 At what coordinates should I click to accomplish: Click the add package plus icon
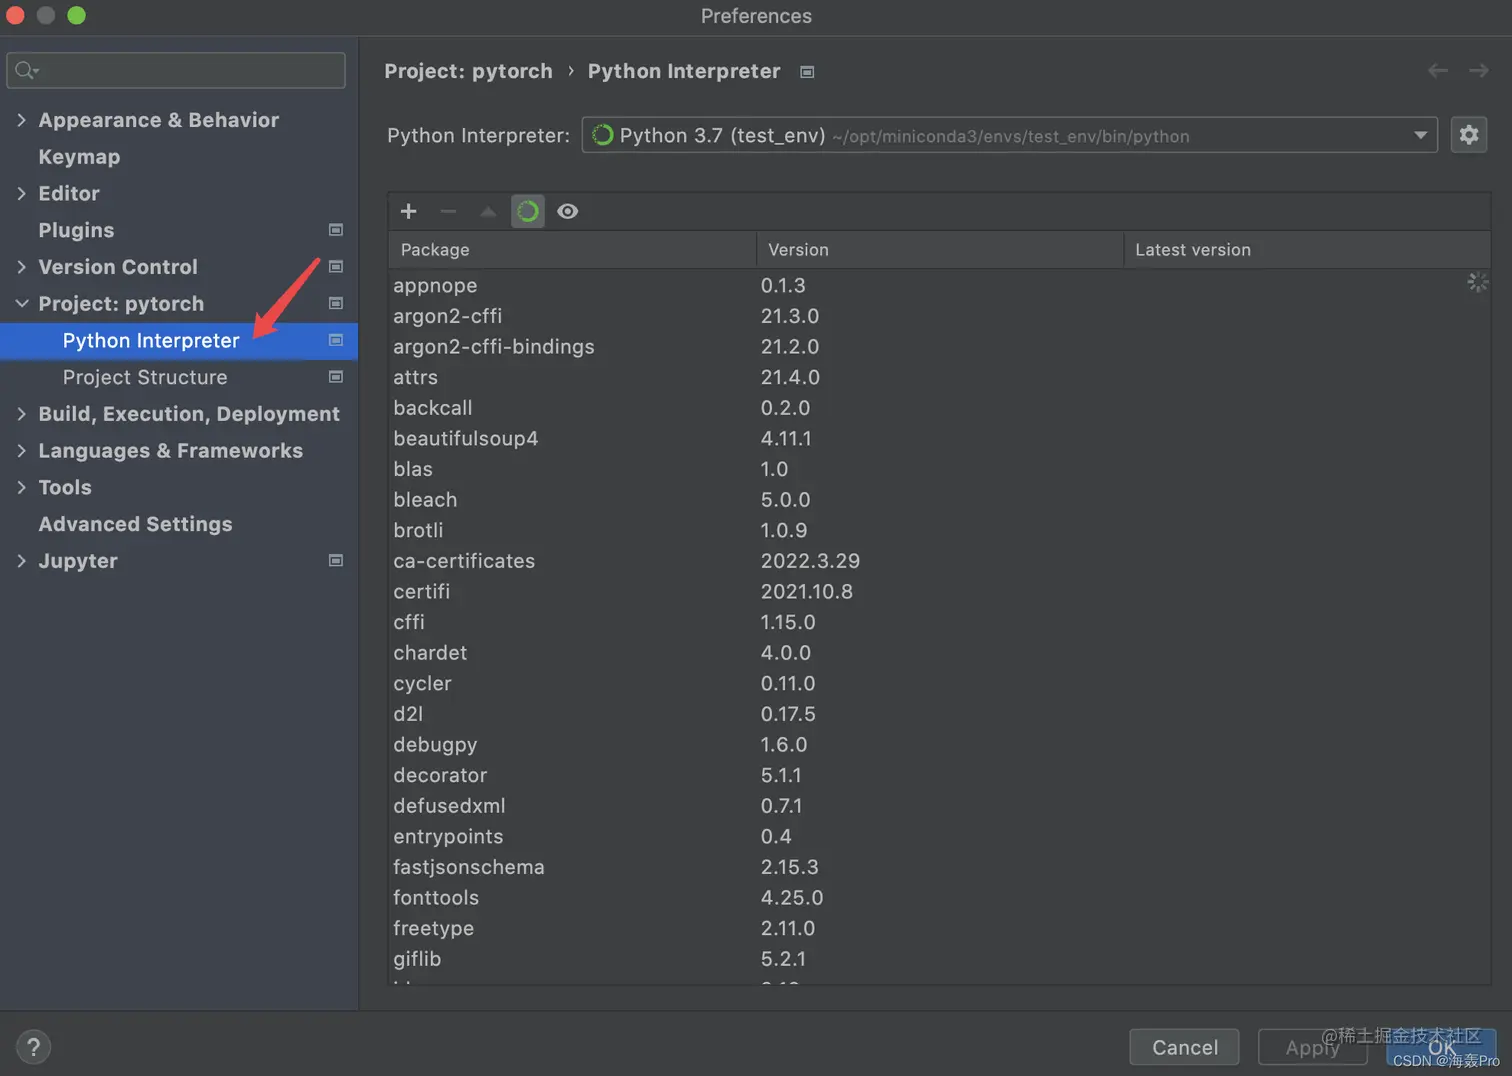point(408,211)
